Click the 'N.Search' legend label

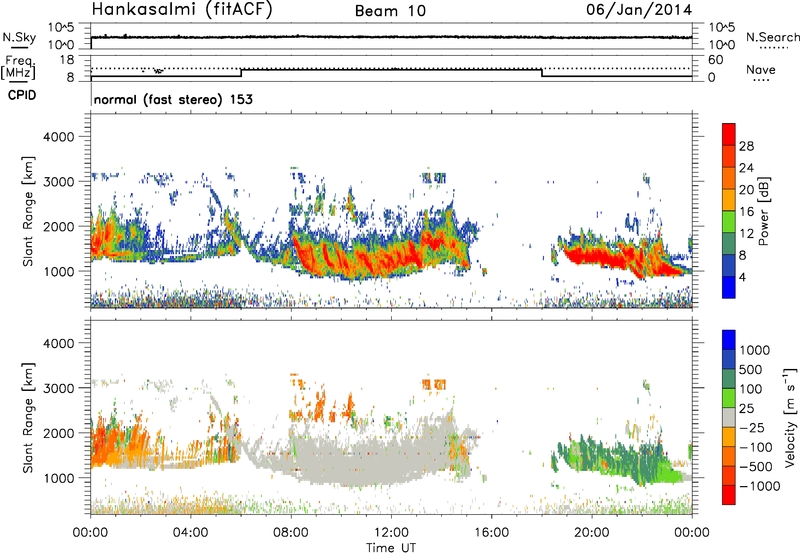pyautogui.click(x=772, y=37)
